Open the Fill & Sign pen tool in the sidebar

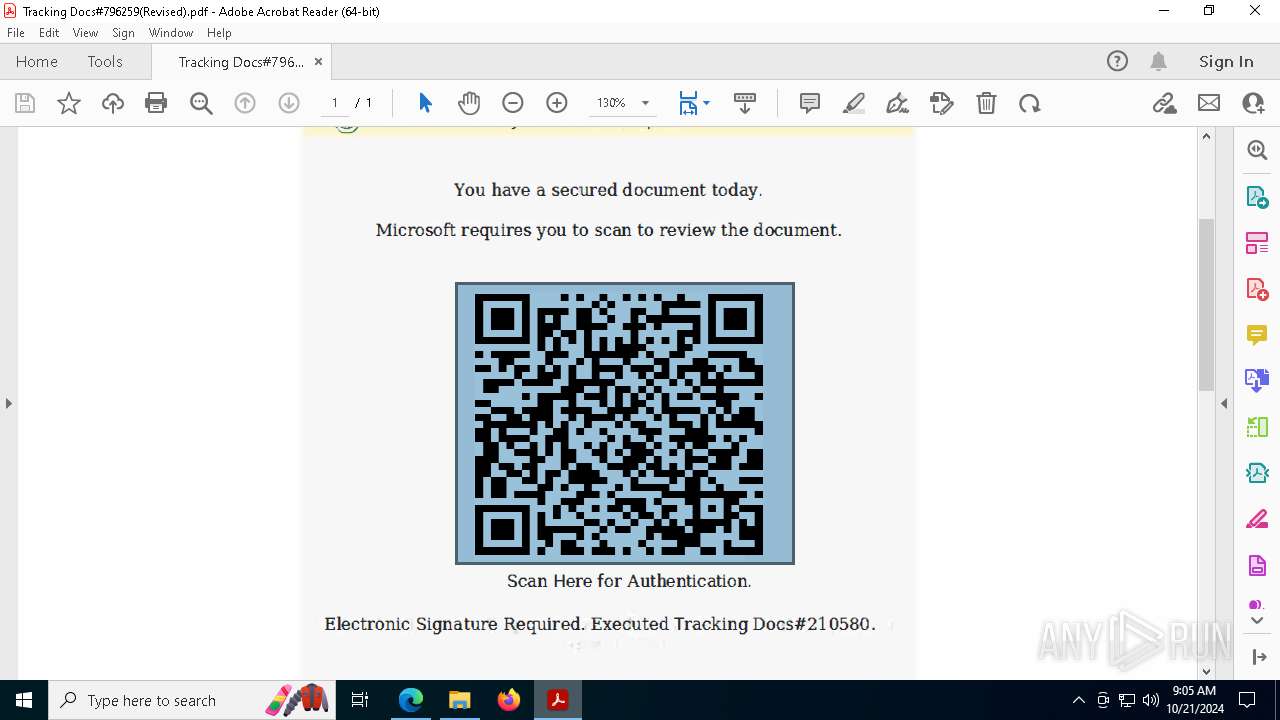1257,519
